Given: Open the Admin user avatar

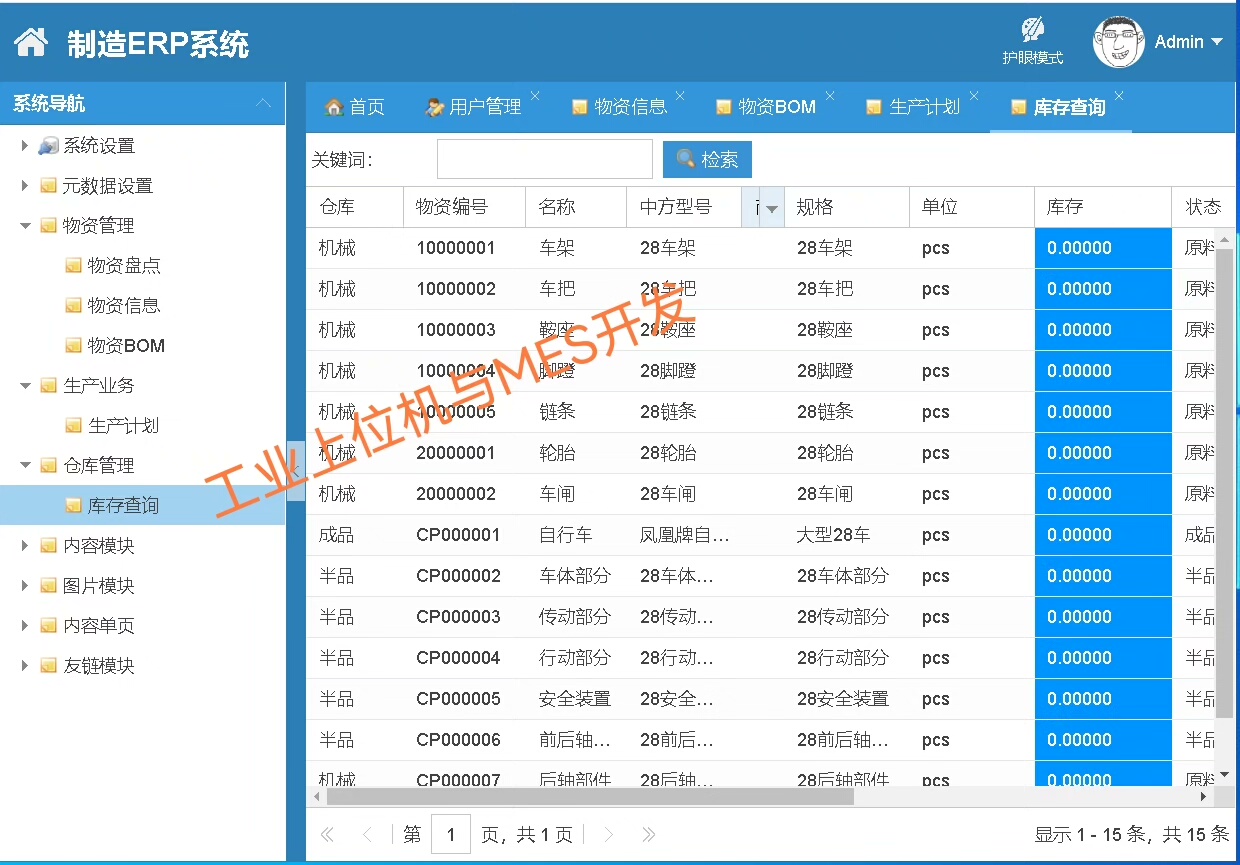Looking at the screenshot, I should tap(1118, 43).
